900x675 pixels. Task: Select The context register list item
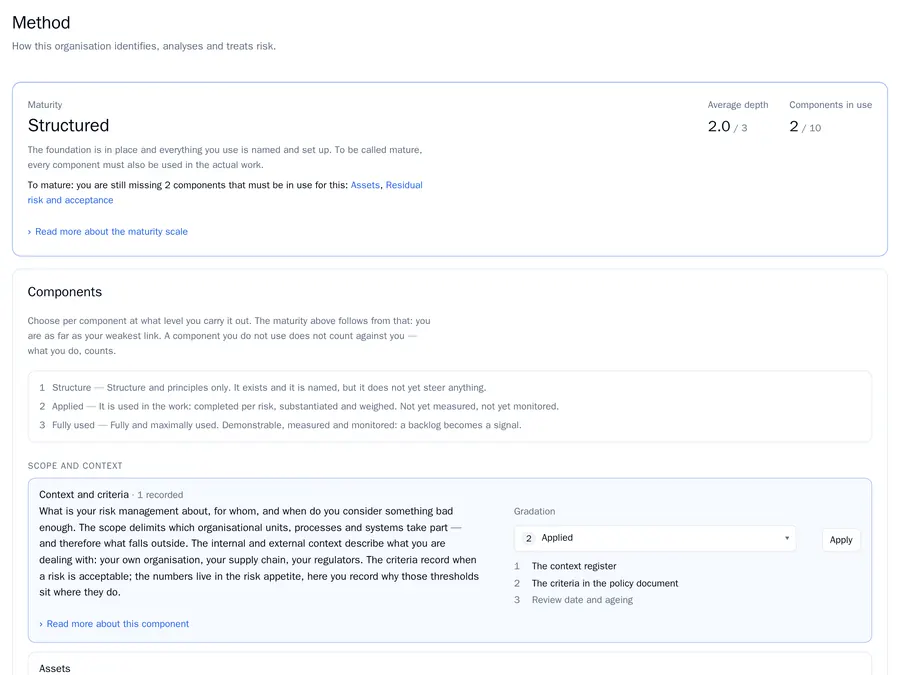574,566
